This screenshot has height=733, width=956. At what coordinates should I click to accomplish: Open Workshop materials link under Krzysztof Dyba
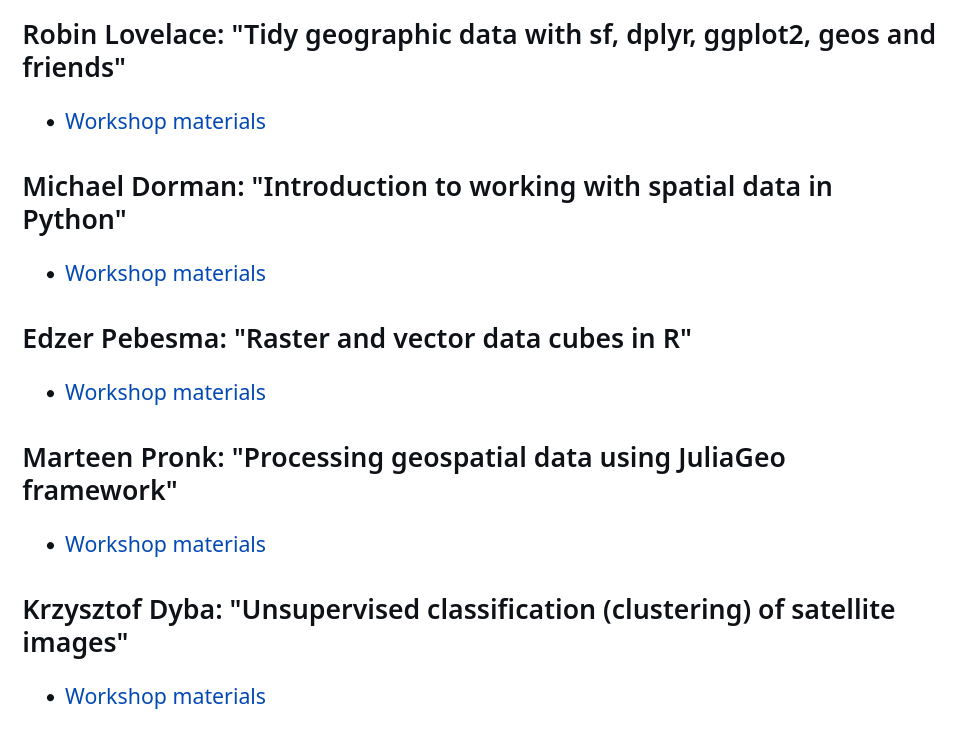165,696
